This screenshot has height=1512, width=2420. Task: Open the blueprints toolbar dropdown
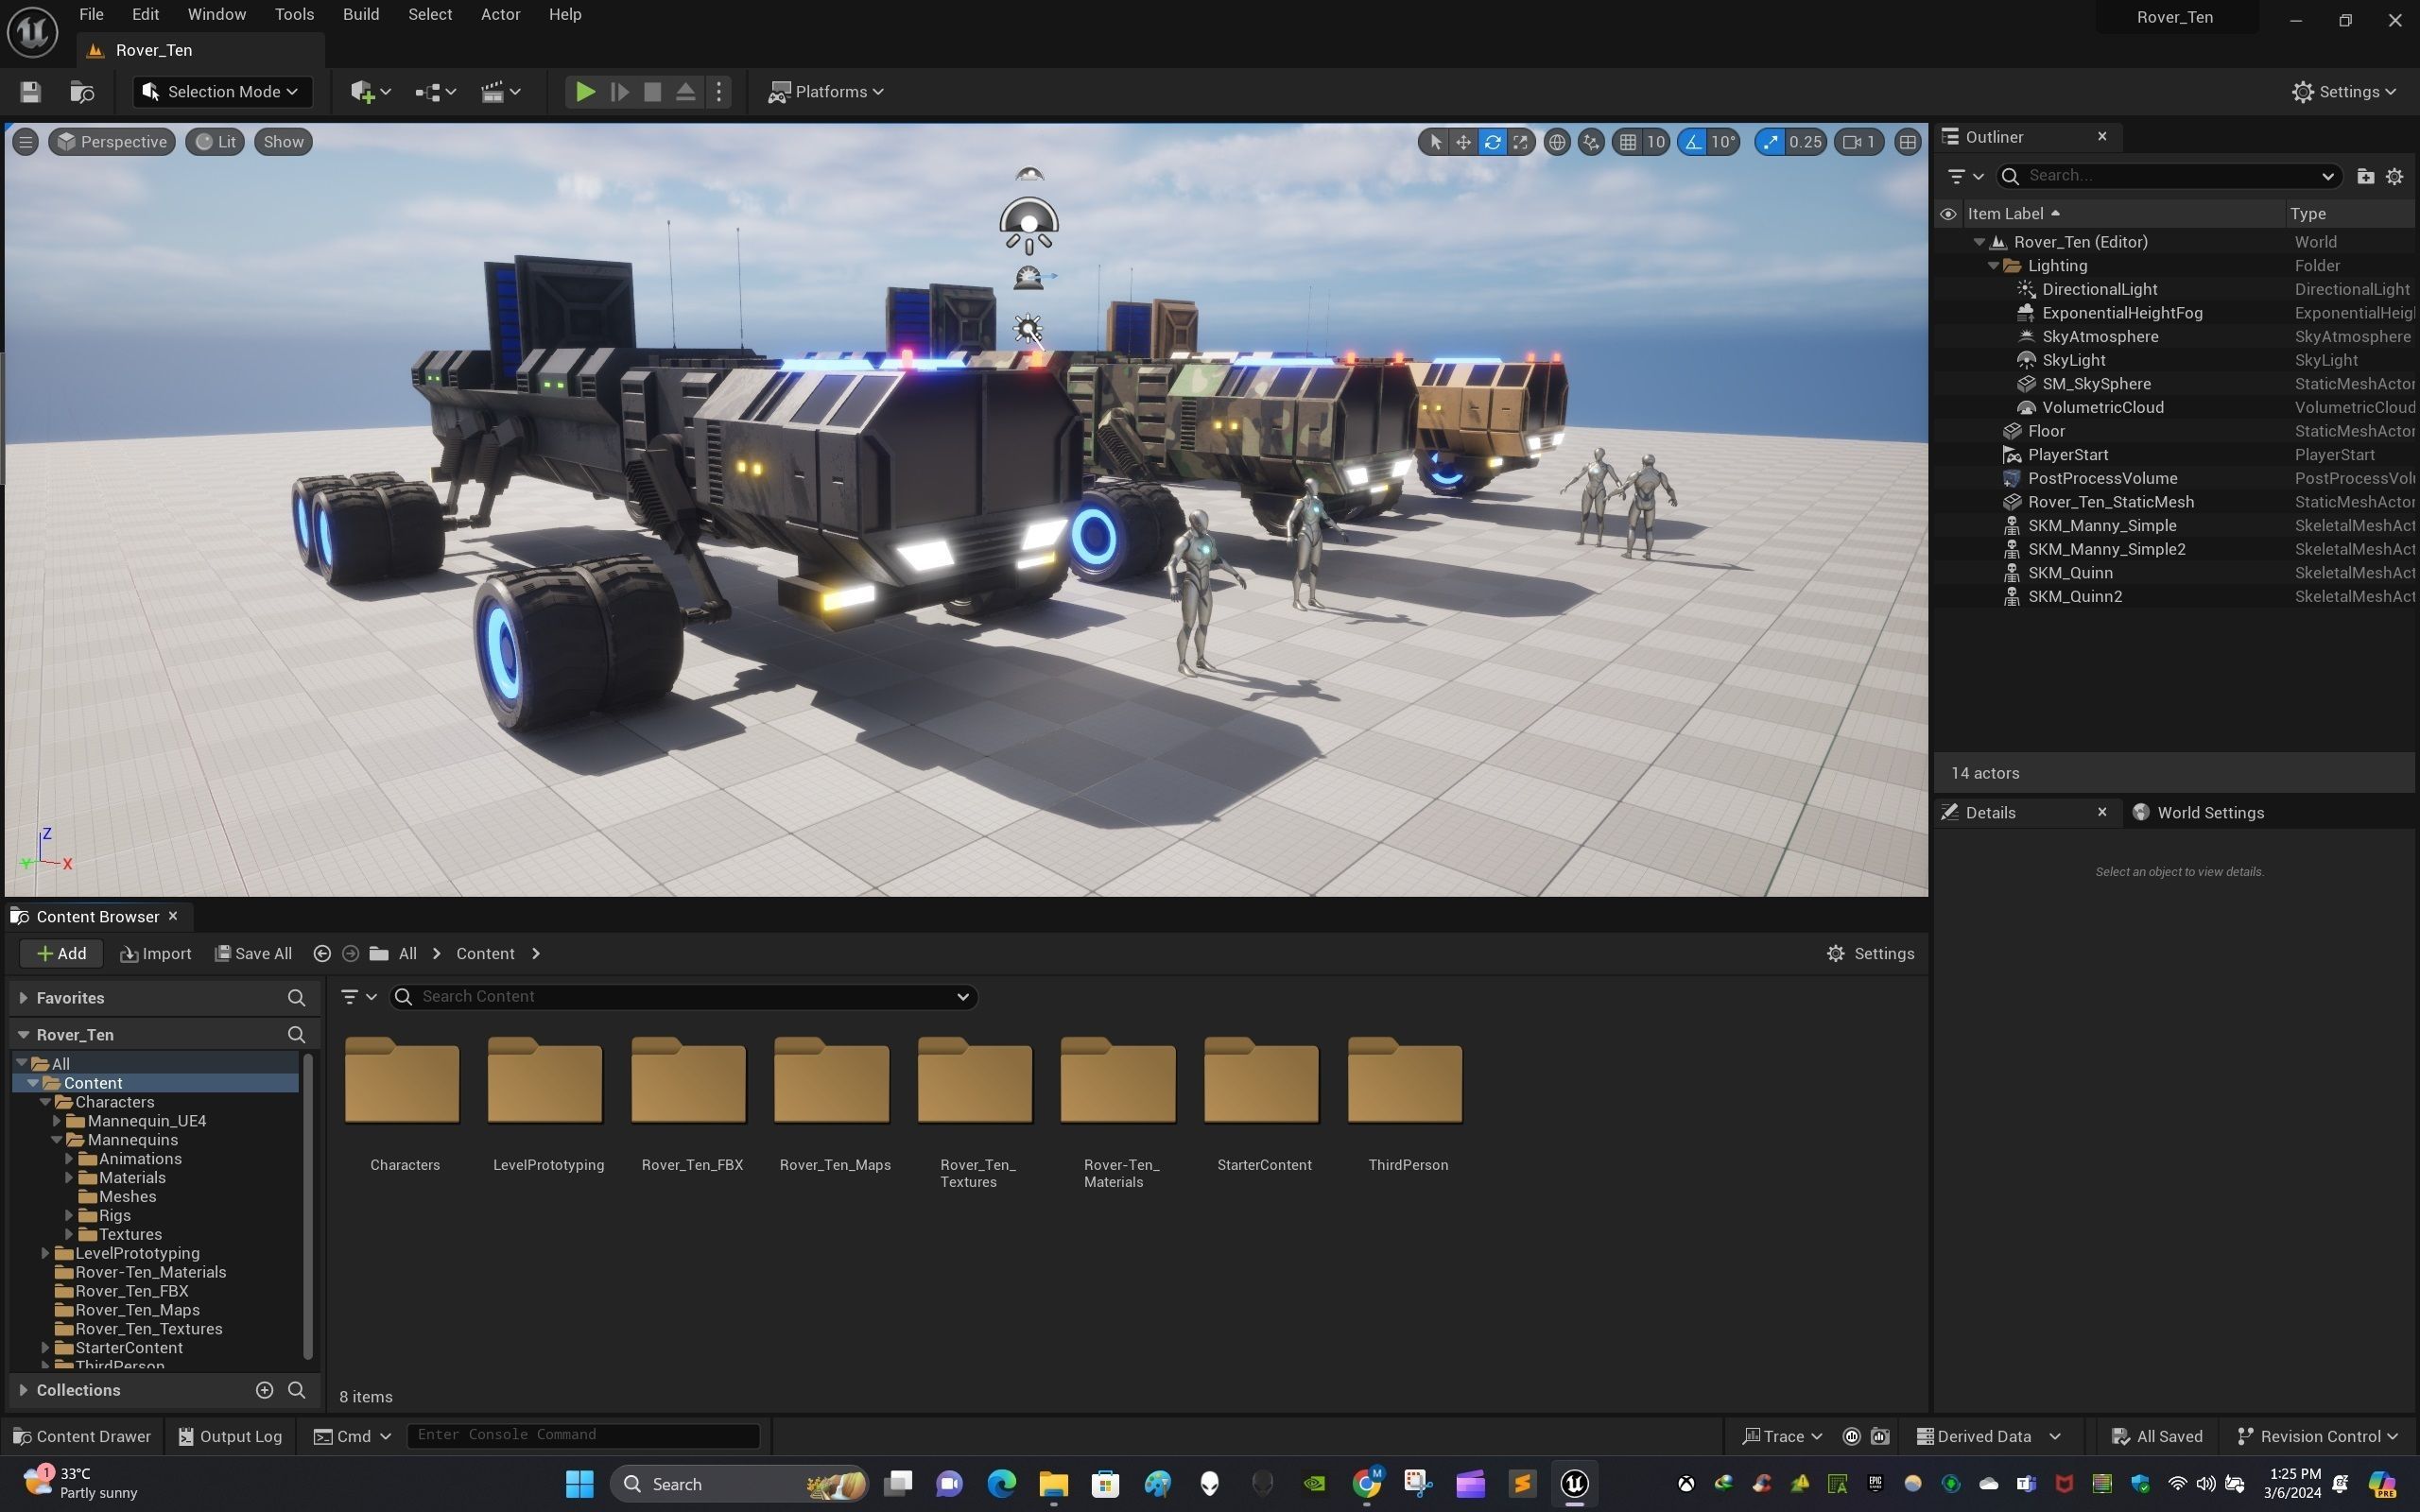435,92
